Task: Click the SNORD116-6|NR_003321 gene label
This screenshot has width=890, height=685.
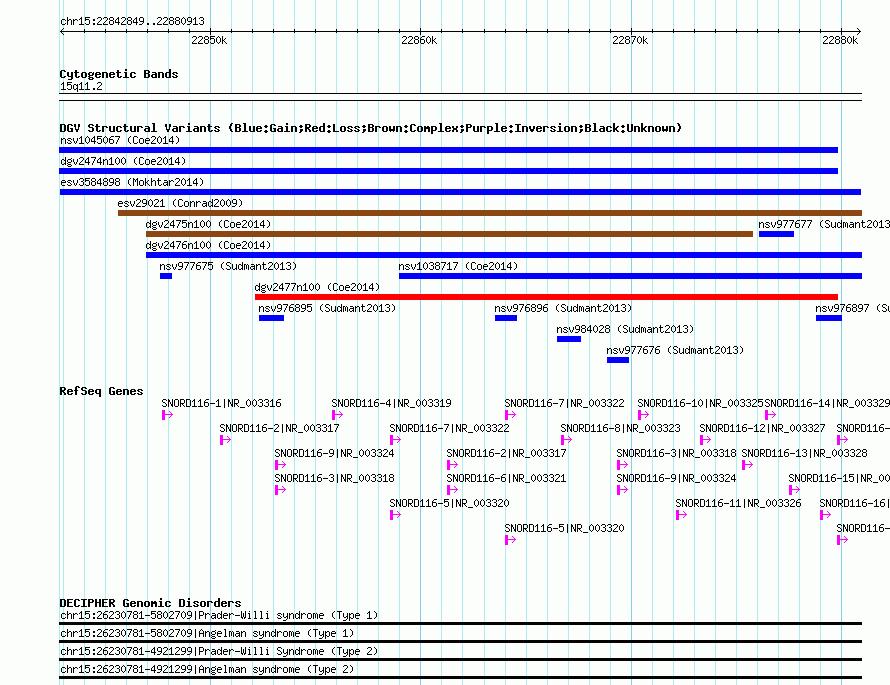Action: (506, 478)
